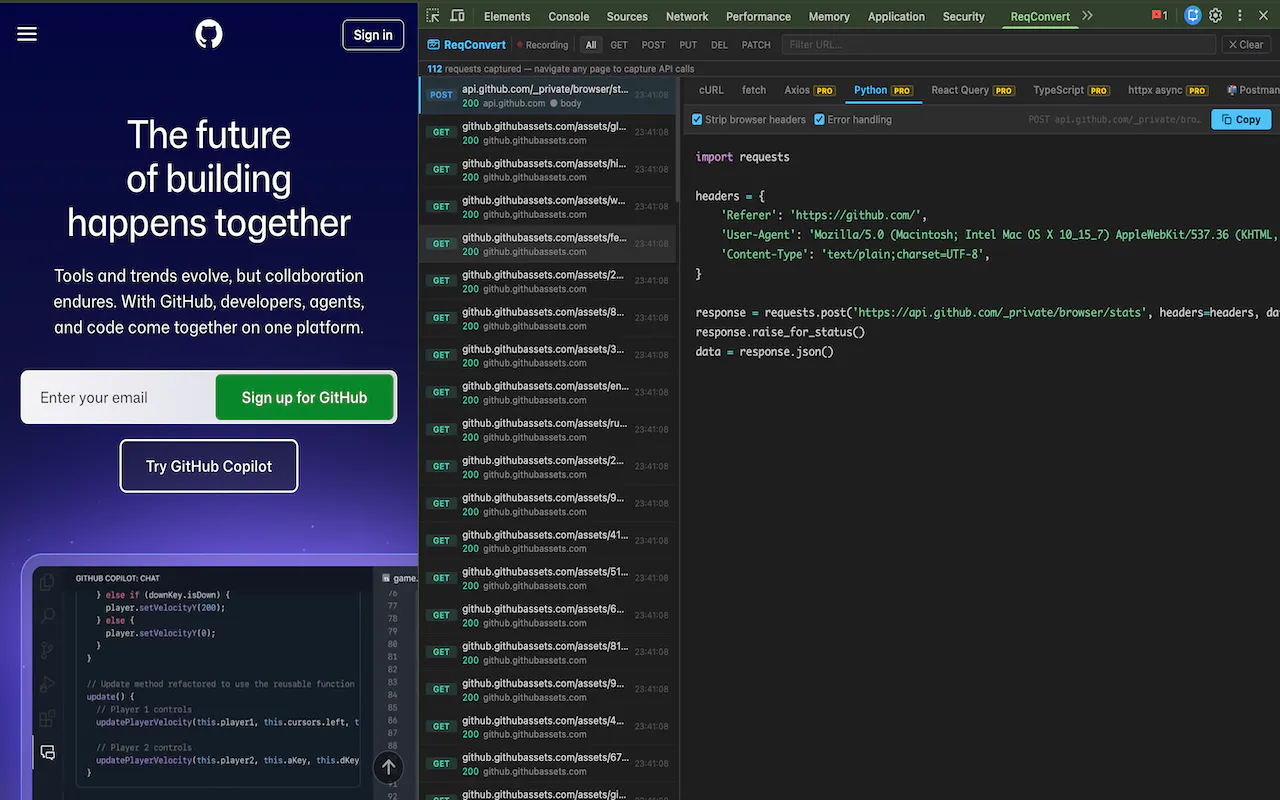Open the DevTools error count flag
Image resolution: width=1280 pixels, height=800 pixels.
tap(1160, 16)
